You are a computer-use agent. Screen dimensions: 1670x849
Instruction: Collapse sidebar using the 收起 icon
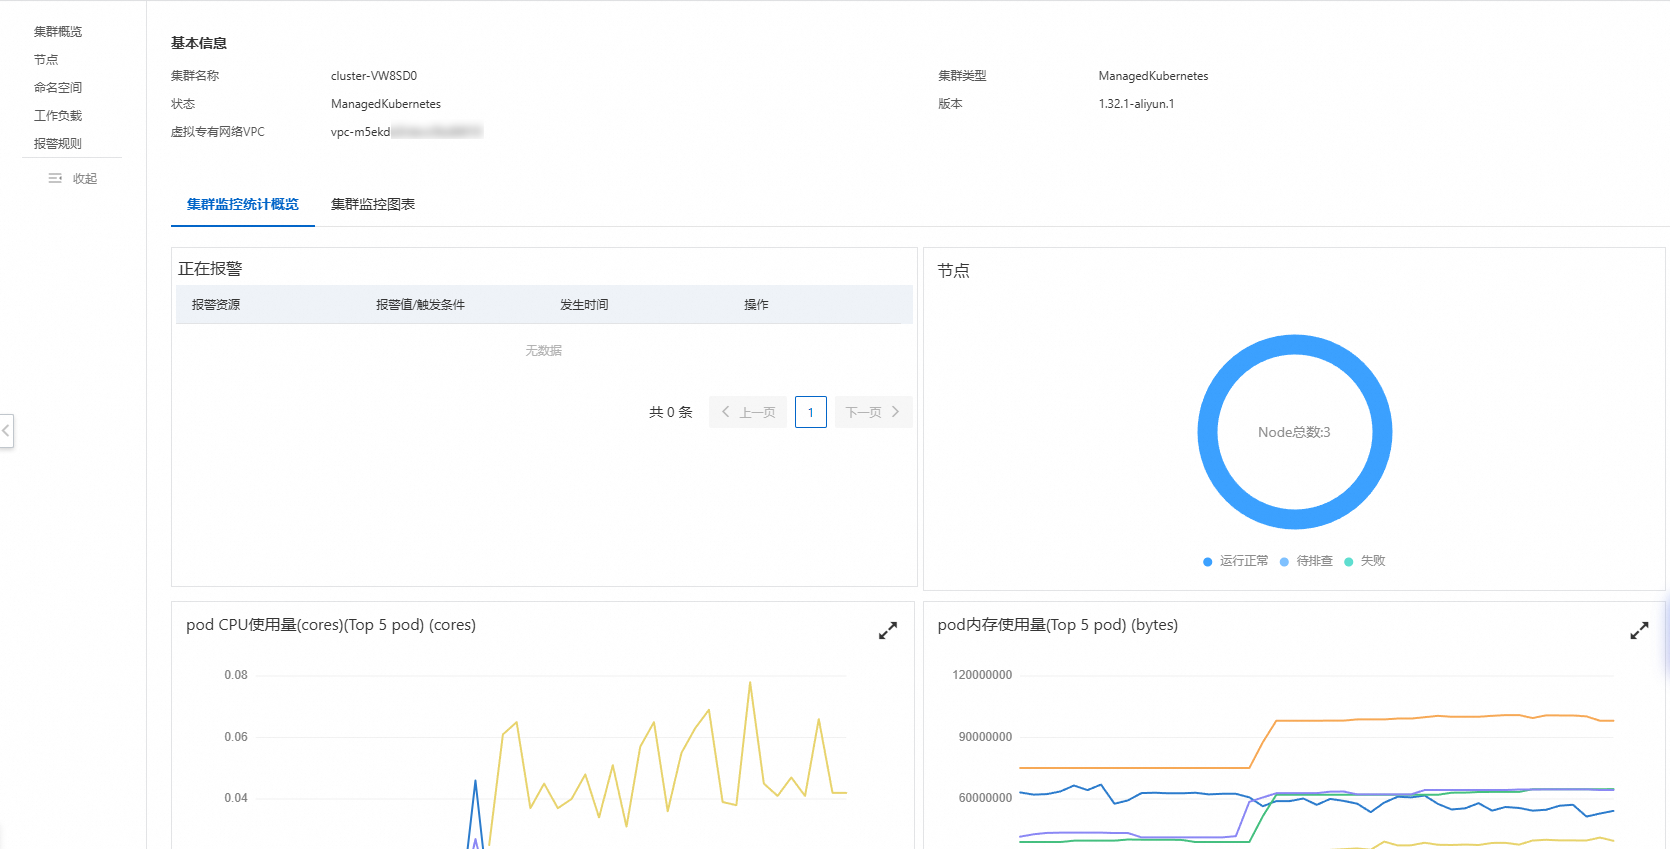(56, 178)
